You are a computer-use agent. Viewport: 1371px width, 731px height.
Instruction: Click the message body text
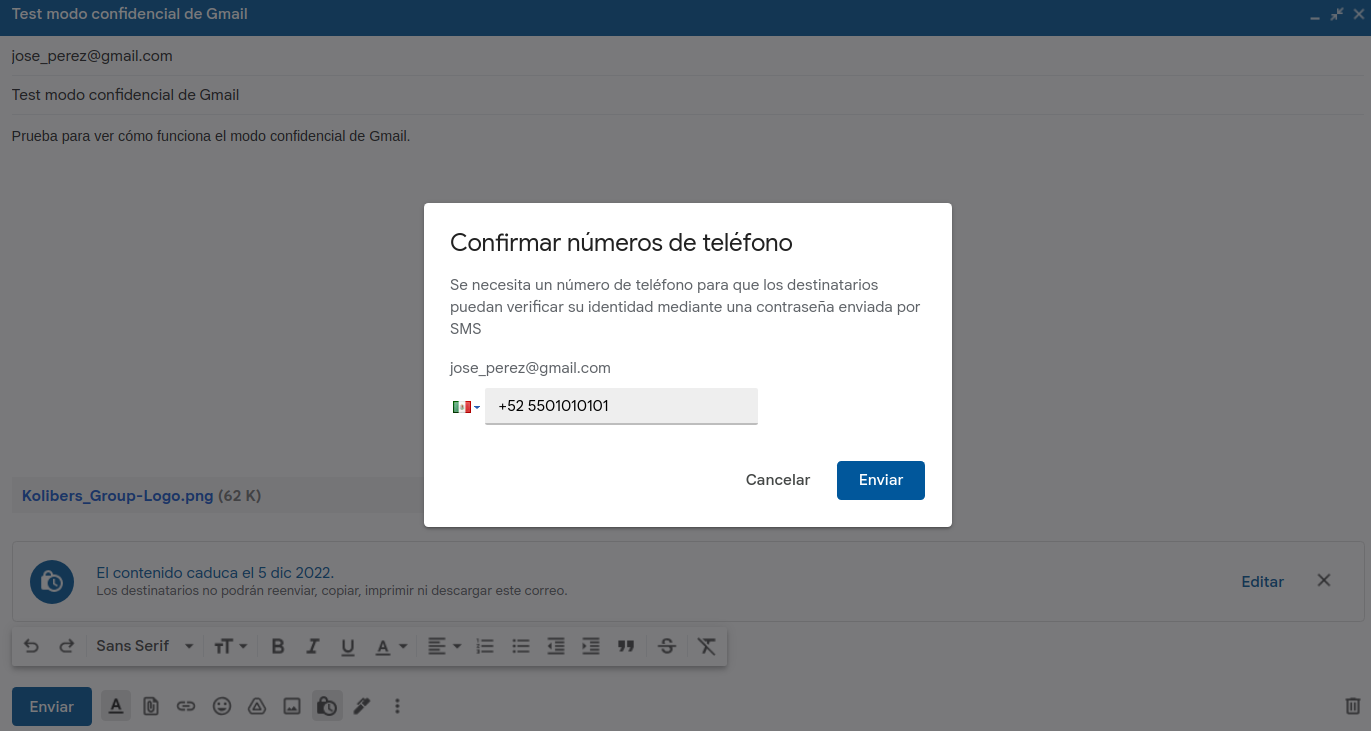click(x=211, y=136)
